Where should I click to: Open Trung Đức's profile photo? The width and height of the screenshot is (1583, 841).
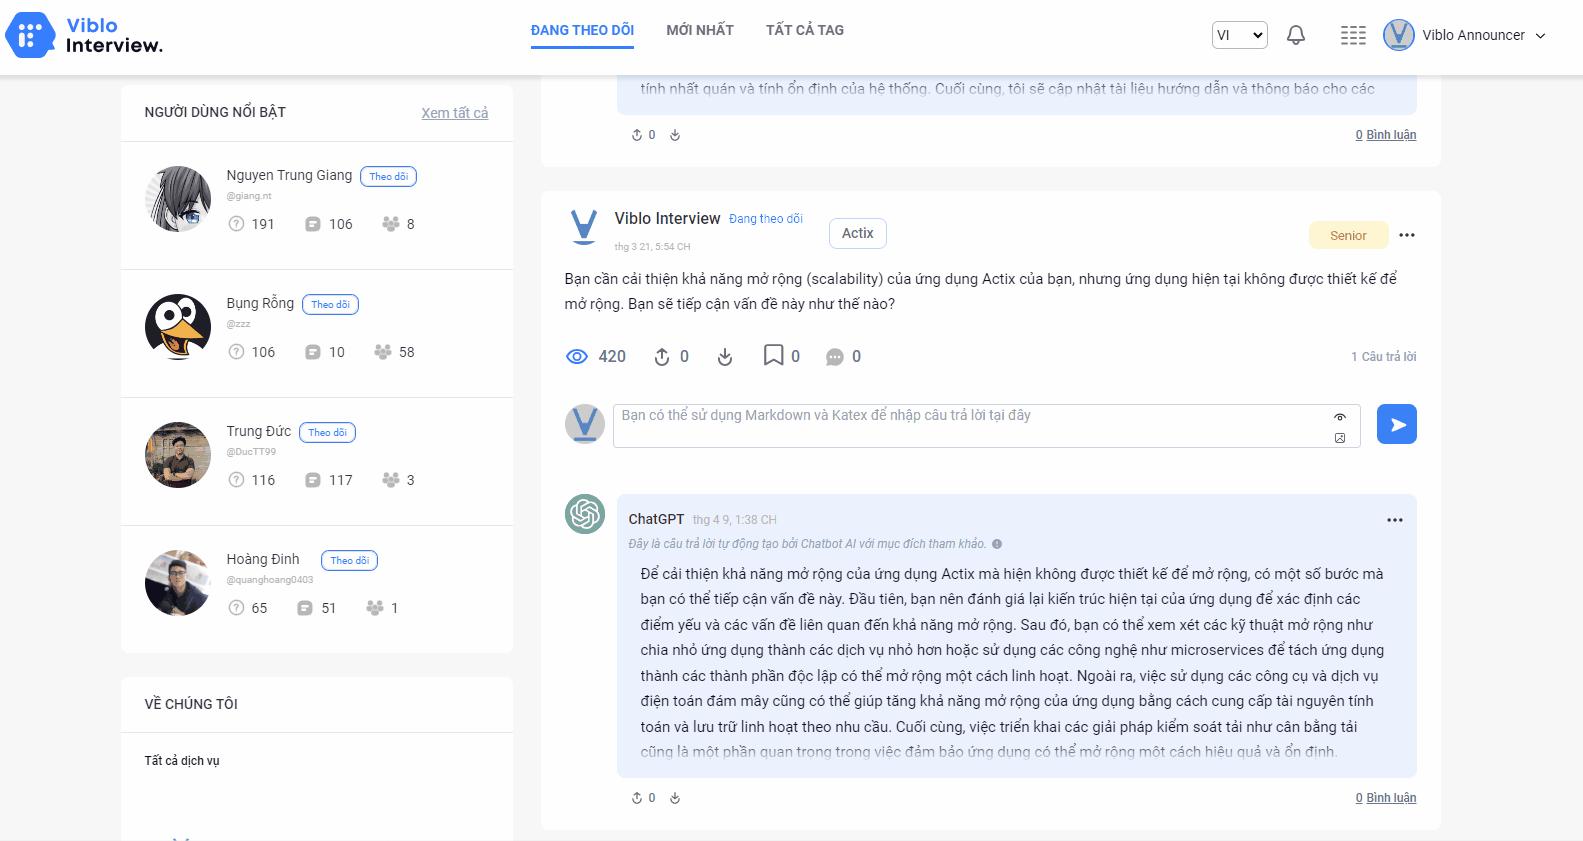(178, 455)
